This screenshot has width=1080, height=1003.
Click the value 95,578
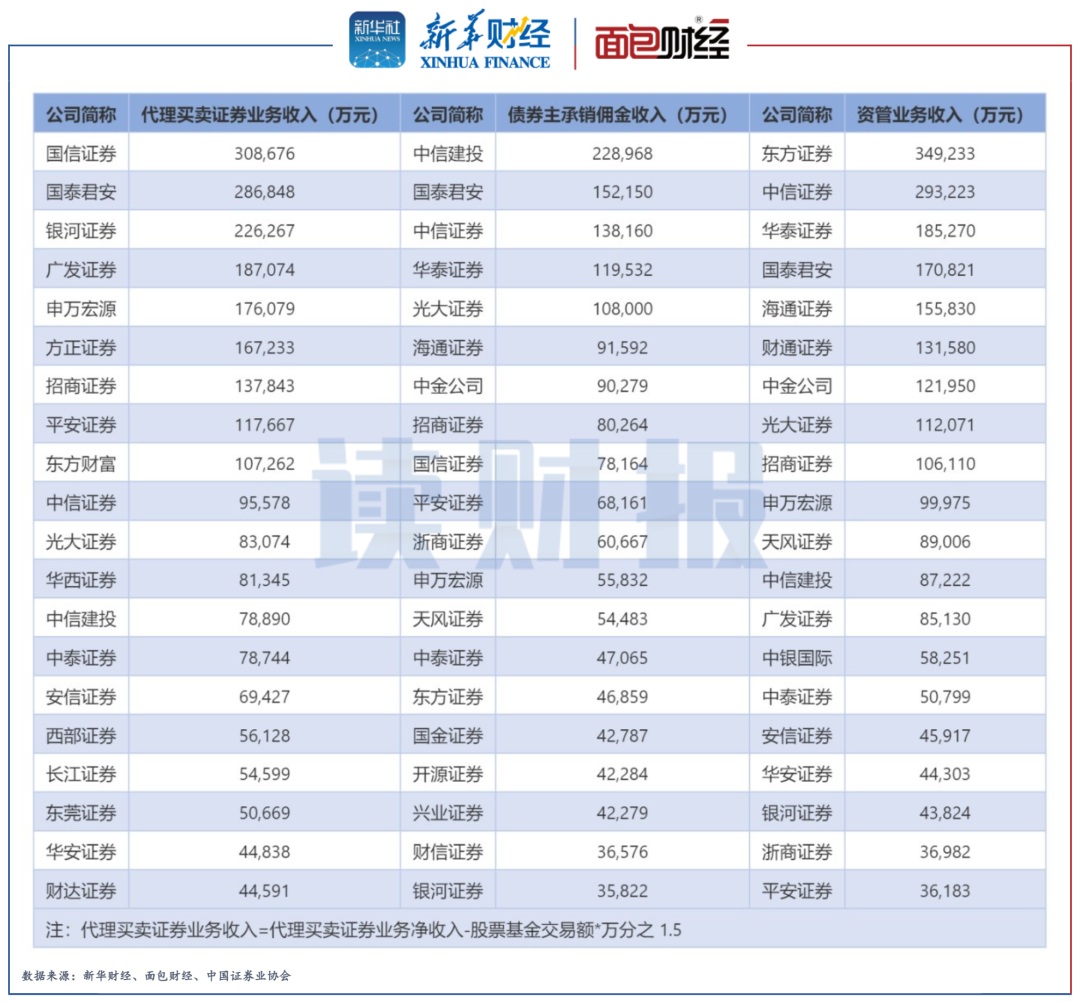tap(264, 503)
